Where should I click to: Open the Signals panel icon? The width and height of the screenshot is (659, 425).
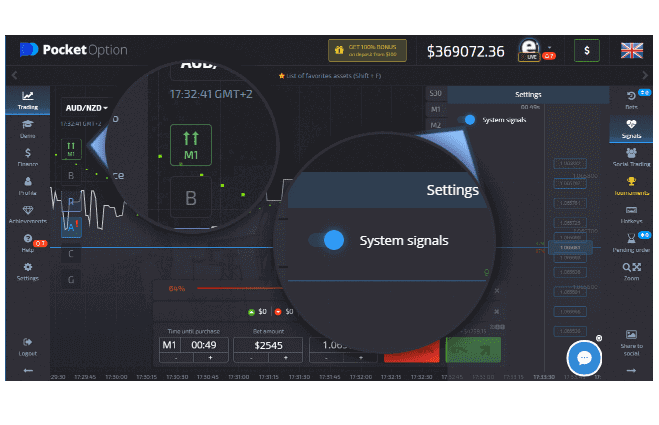(x=631, y=128)
